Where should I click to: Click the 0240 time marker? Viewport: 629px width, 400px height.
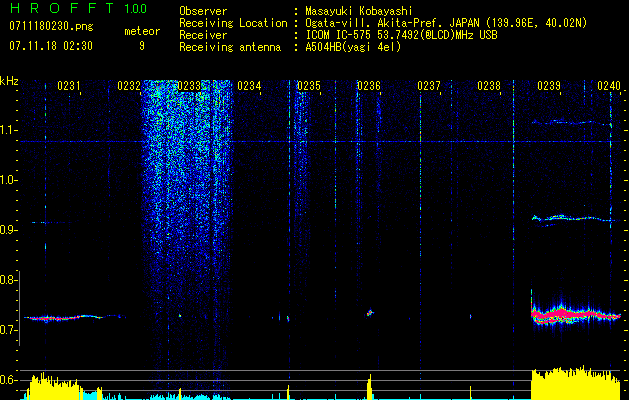tap(609, 86)
